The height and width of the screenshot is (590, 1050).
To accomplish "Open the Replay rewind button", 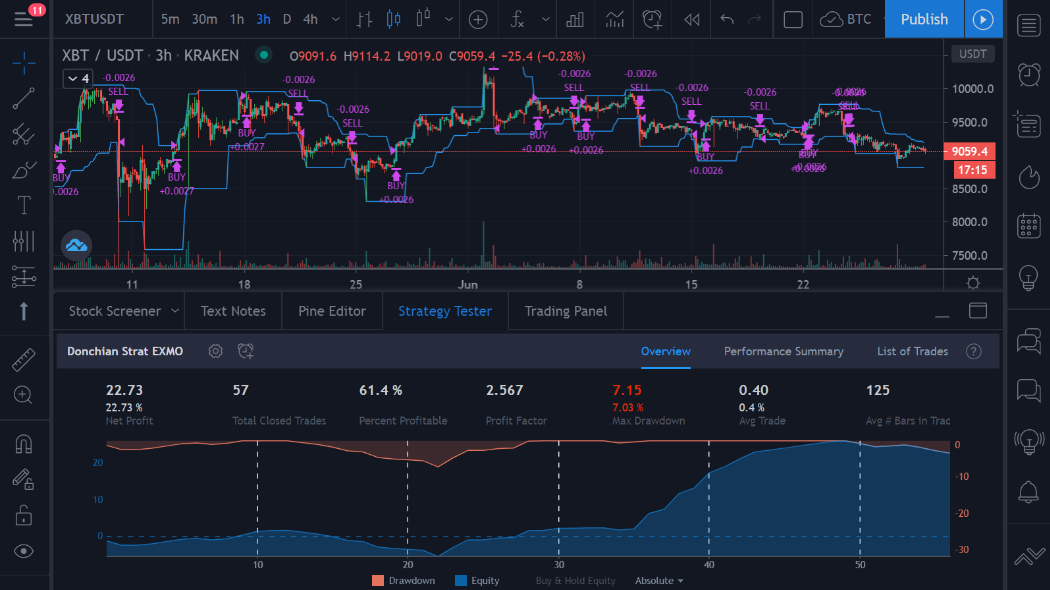I will (x=691, y=19).
